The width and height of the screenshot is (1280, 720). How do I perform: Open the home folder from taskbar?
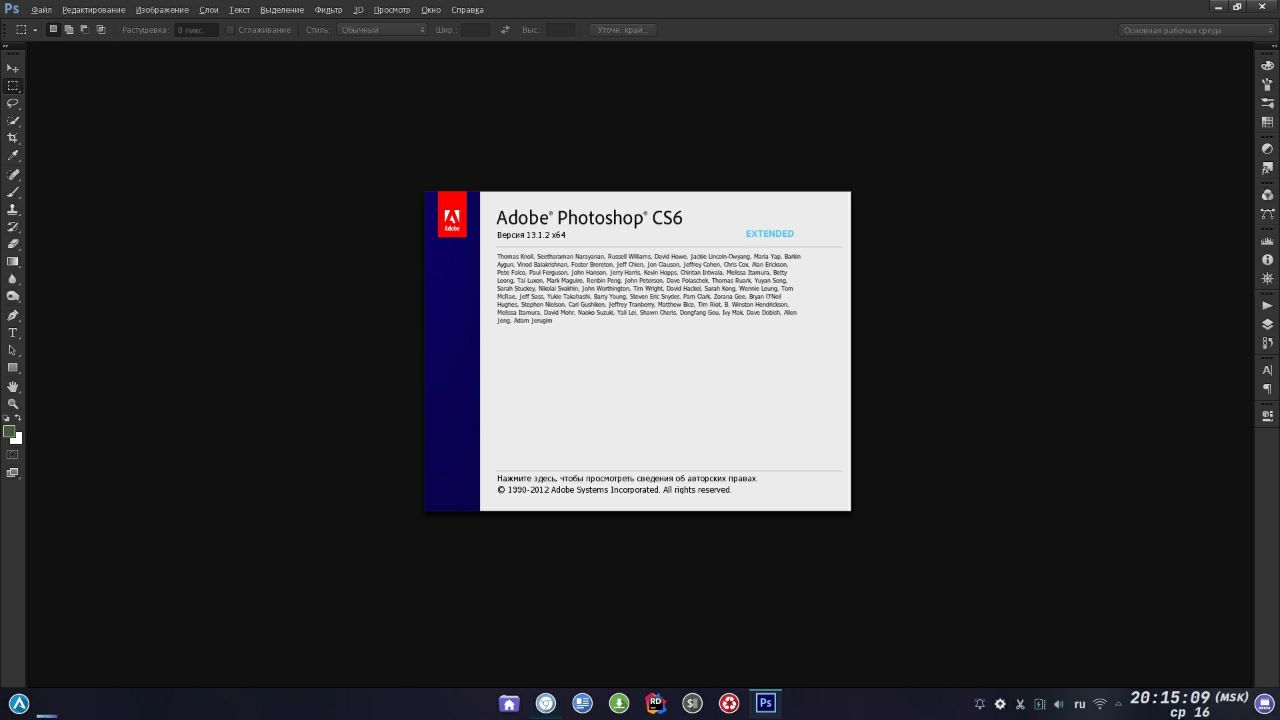point(509,703)
